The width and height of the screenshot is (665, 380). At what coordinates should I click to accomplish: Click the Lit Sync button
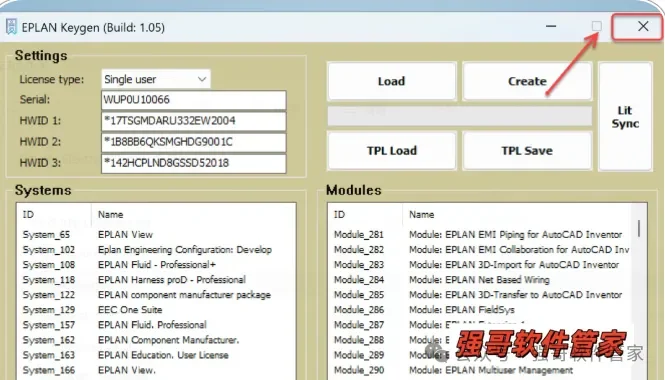pos(625,117)
